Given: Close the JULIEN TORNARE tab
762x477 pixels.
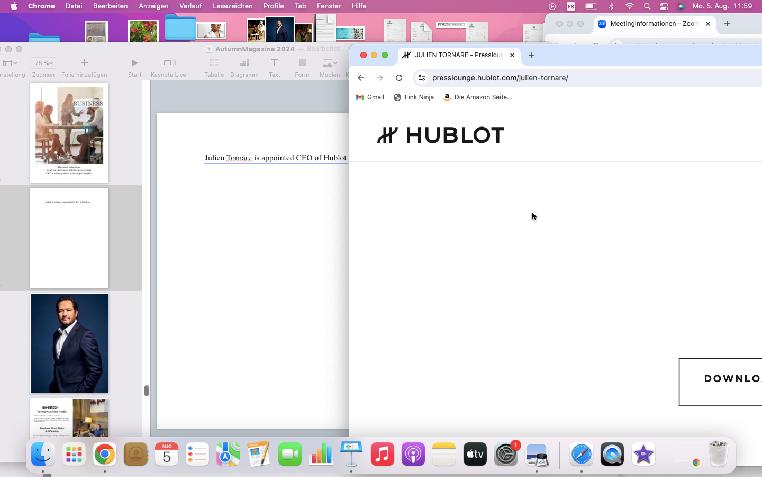Looking at the screenshot, I should [512, 55].
